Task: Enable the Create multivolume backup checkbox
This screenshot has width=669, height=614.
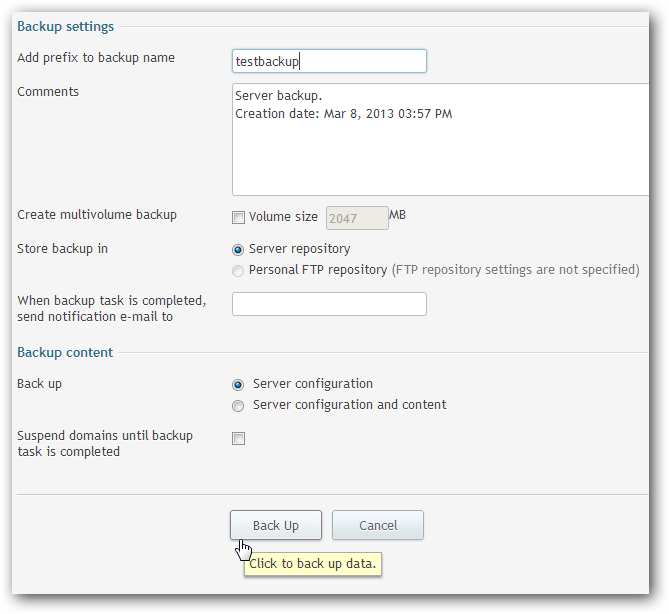Action: coord(238,218)
